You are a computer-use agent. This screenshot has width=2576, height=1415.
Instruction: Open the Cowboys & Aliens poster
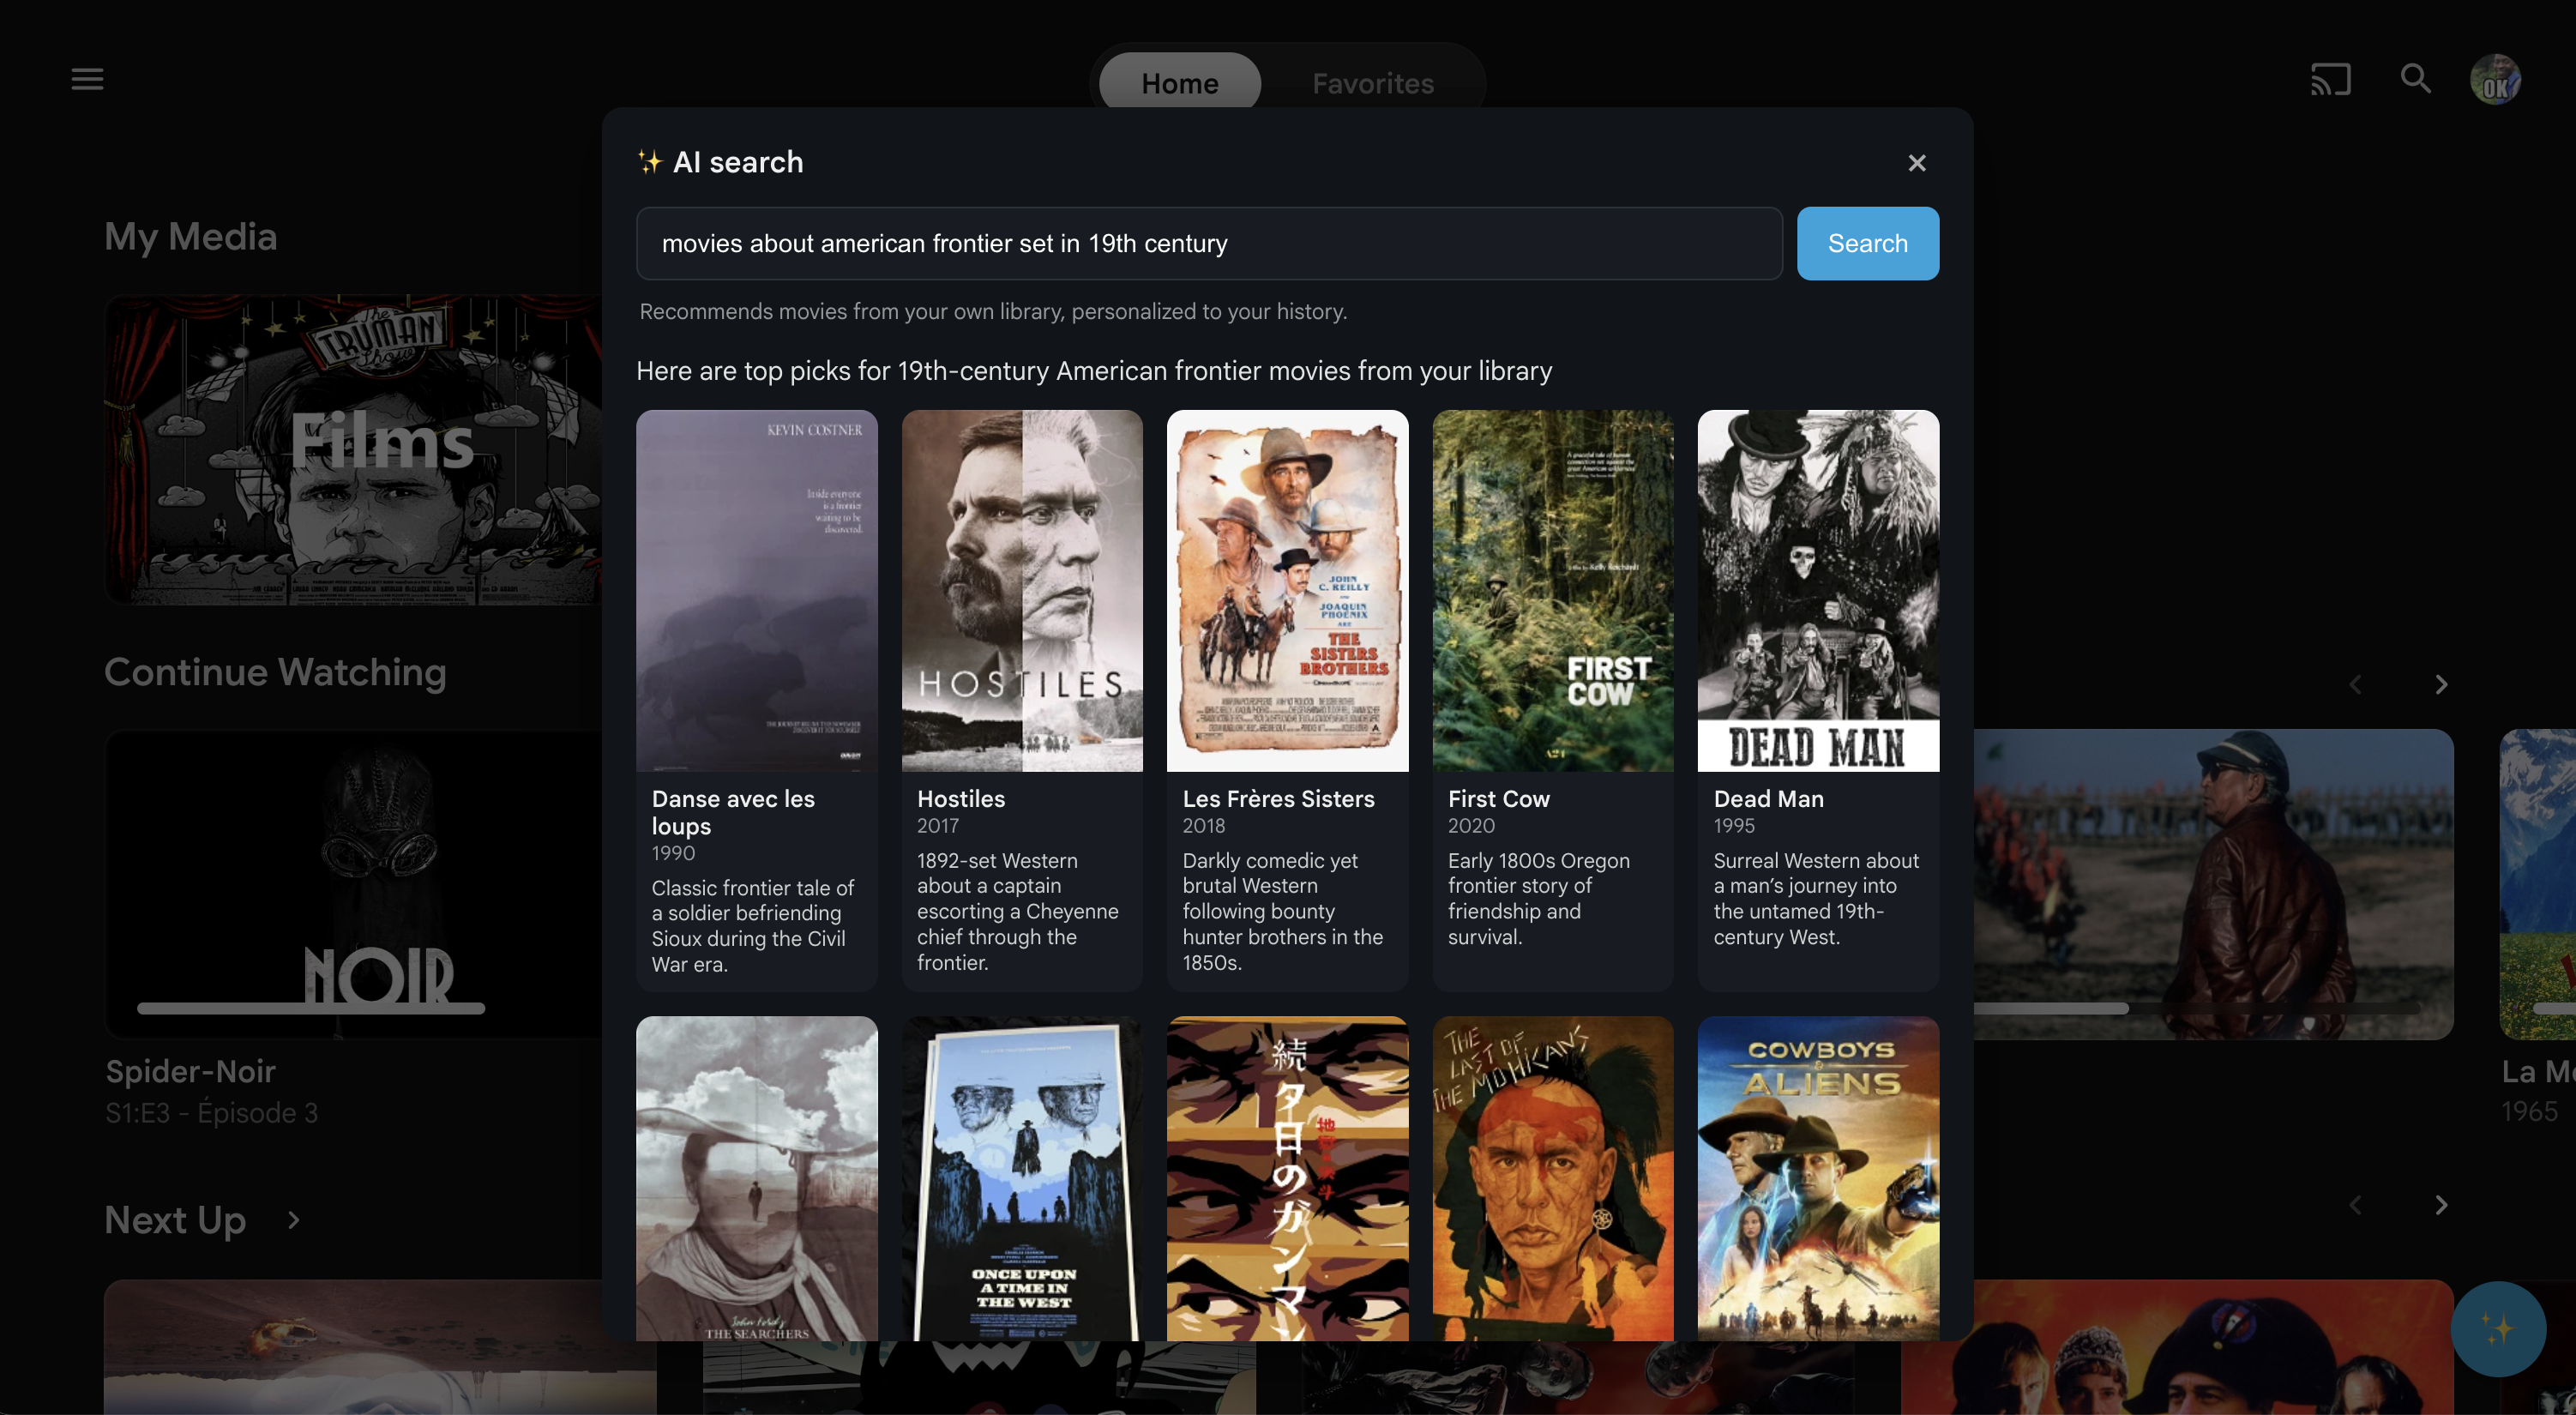(x=1818, y=1179)
